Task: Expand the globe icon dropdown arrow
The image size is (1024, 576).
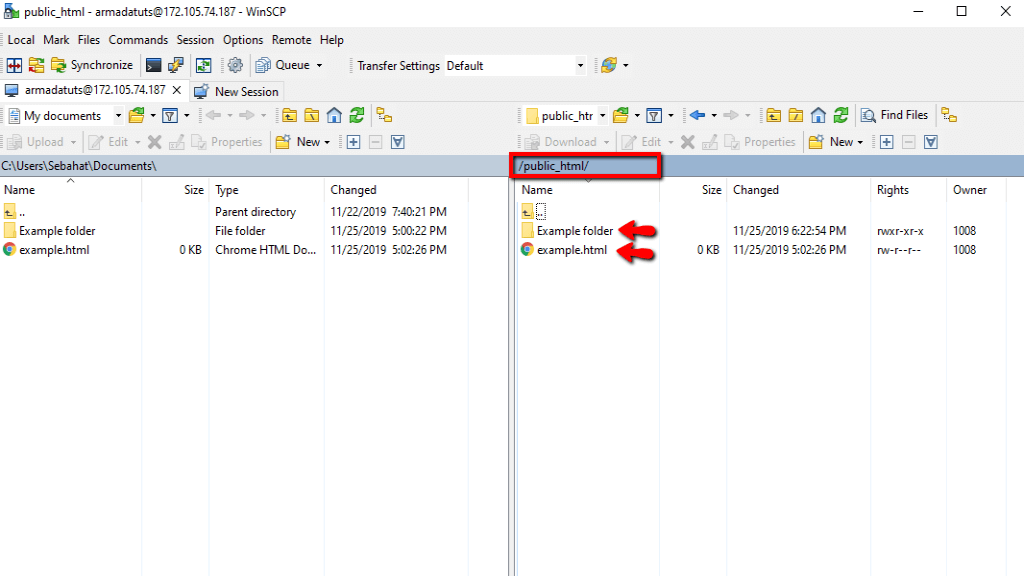Action: [x=626, y=65]
